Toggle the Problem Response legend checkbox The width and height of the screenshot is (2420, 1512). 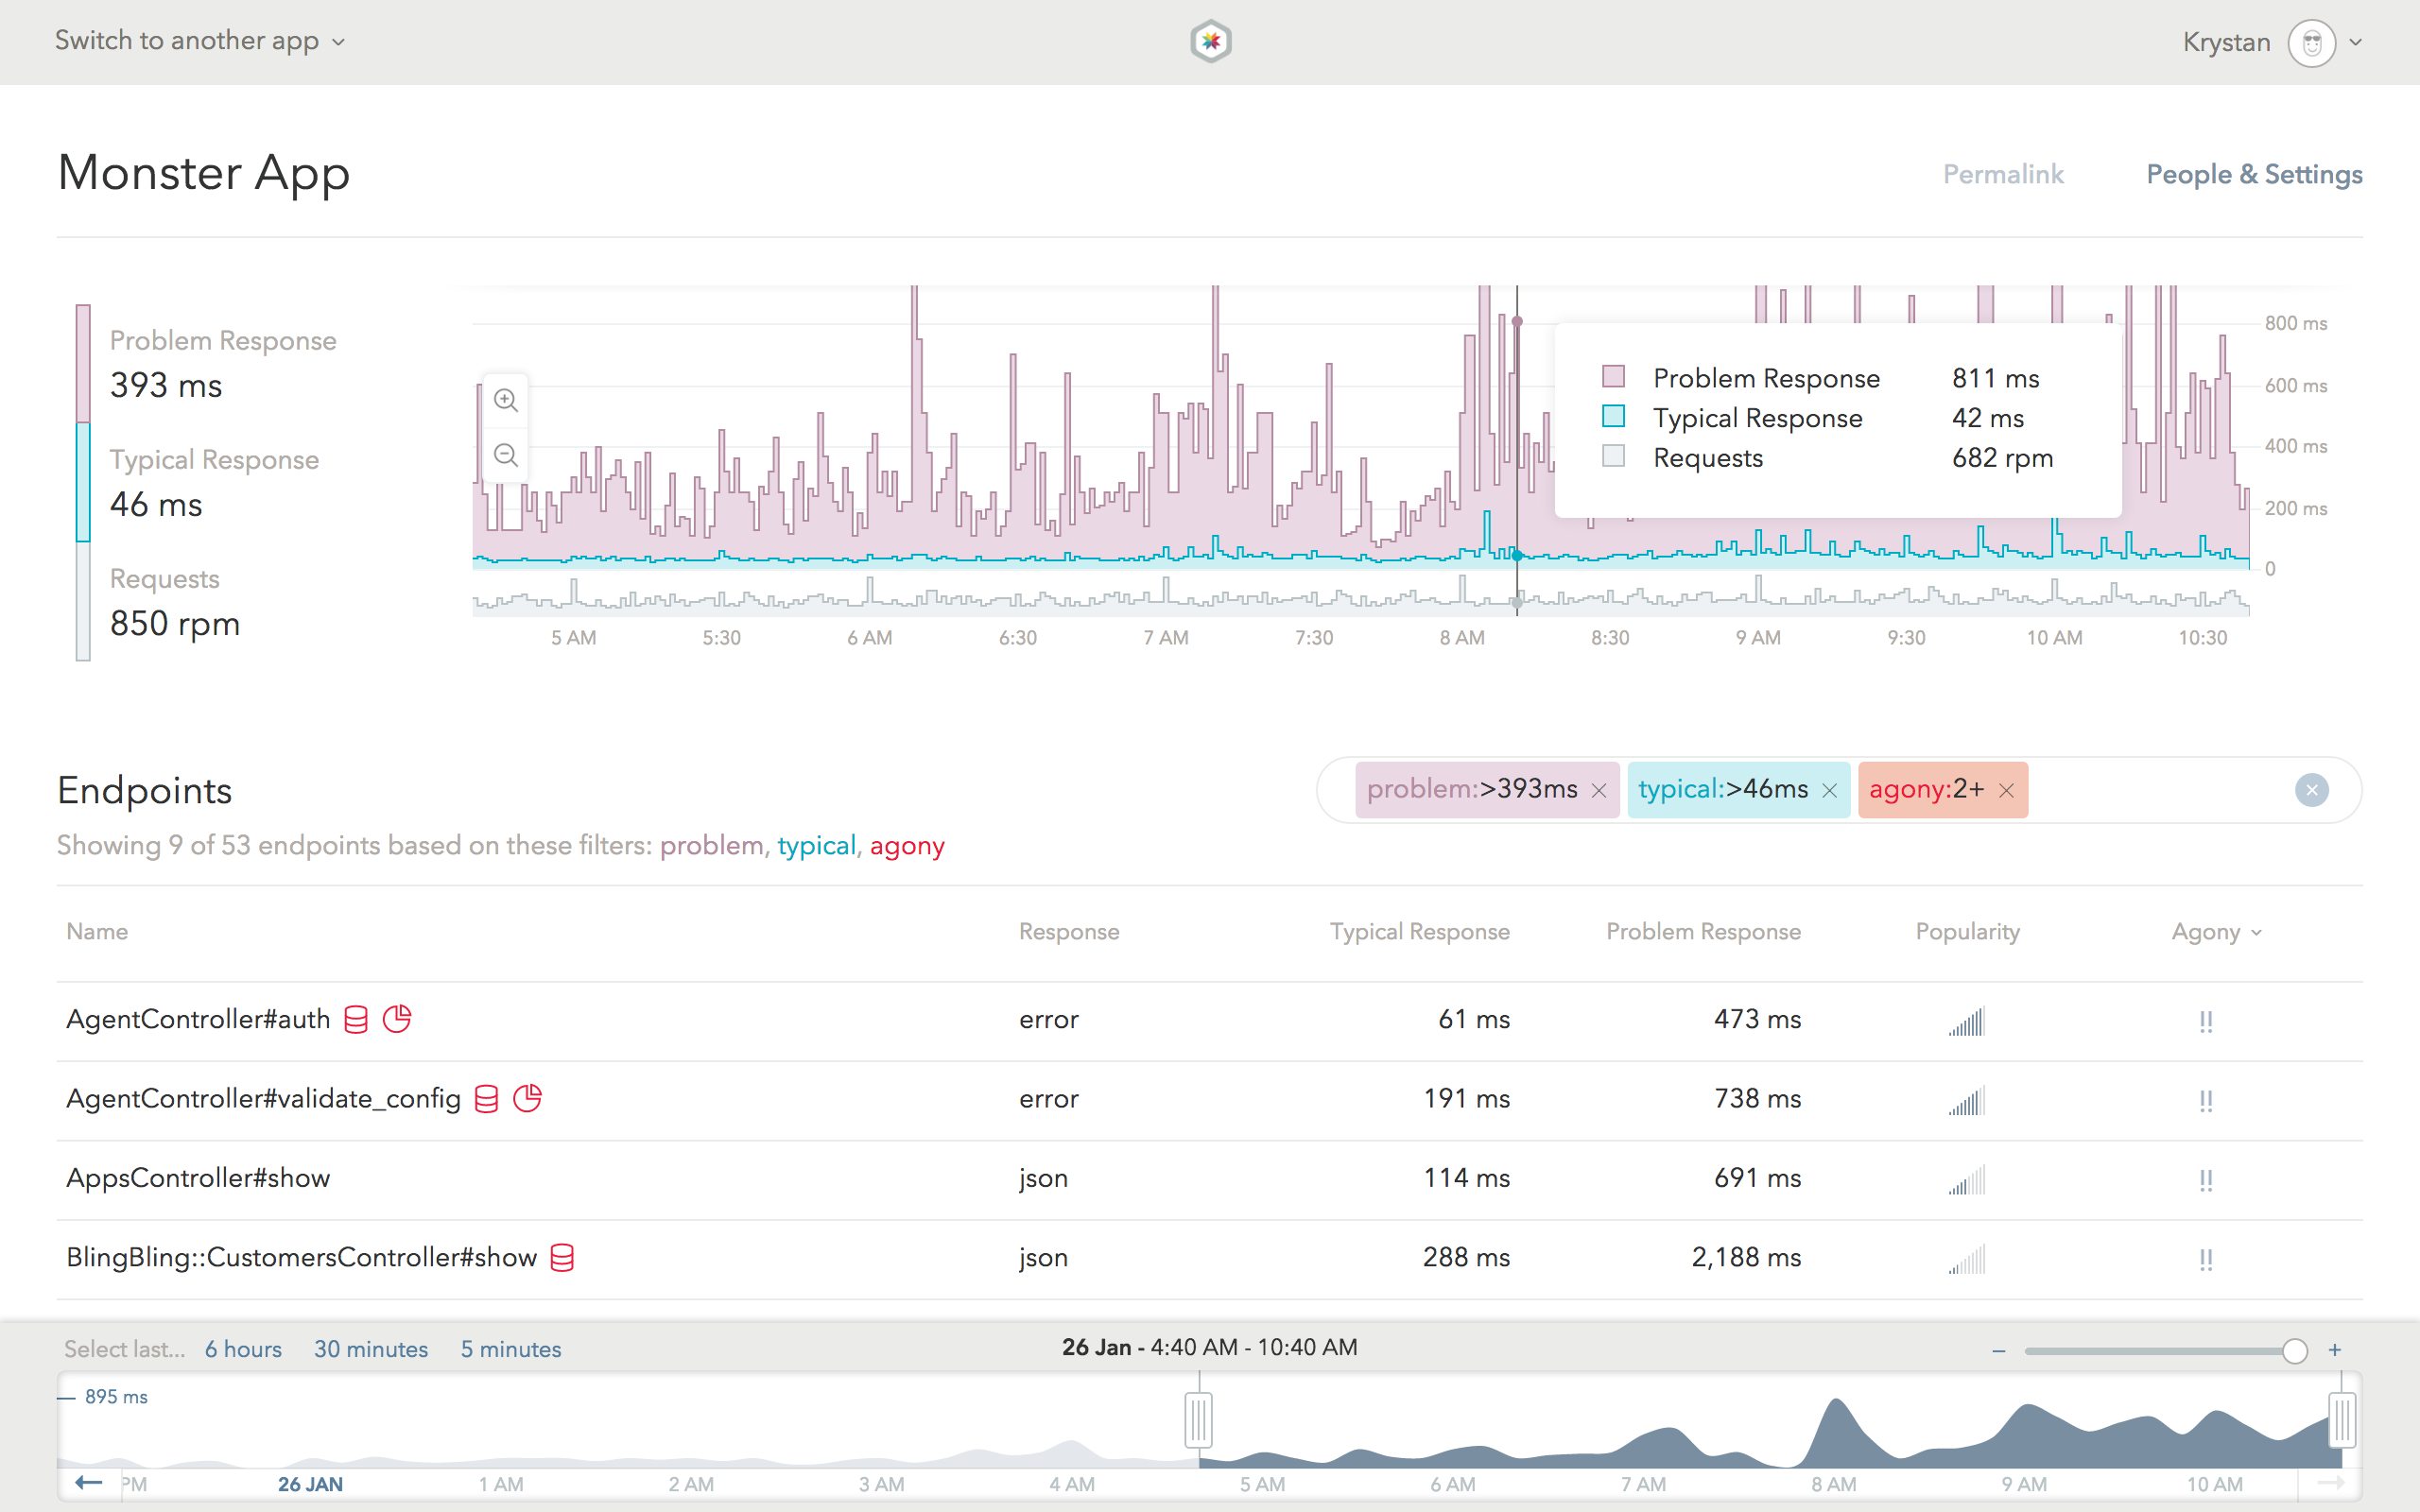pyautogui.click(x=1614, y=377)
